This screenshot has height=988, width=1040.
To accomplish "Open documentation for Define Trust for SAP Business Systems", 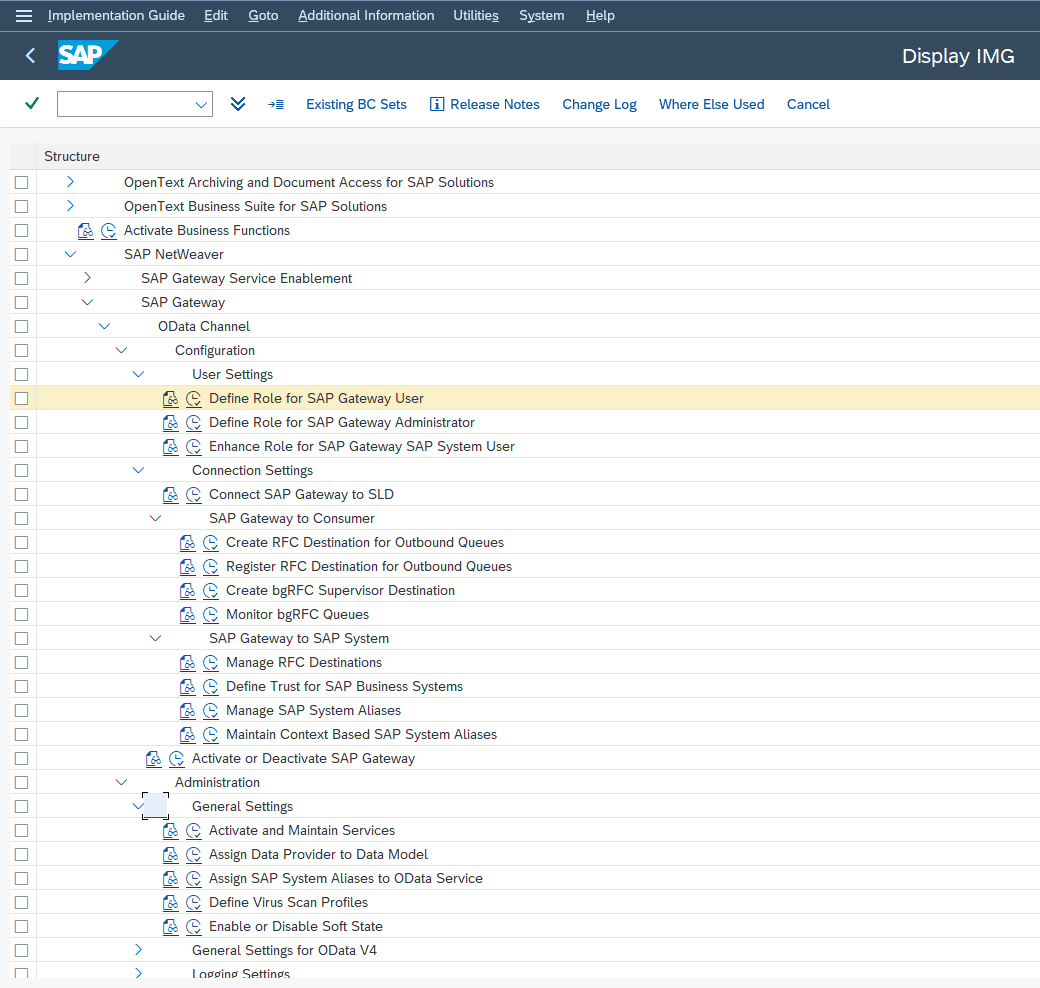I will pyautogui.click(x=188, y=686).
